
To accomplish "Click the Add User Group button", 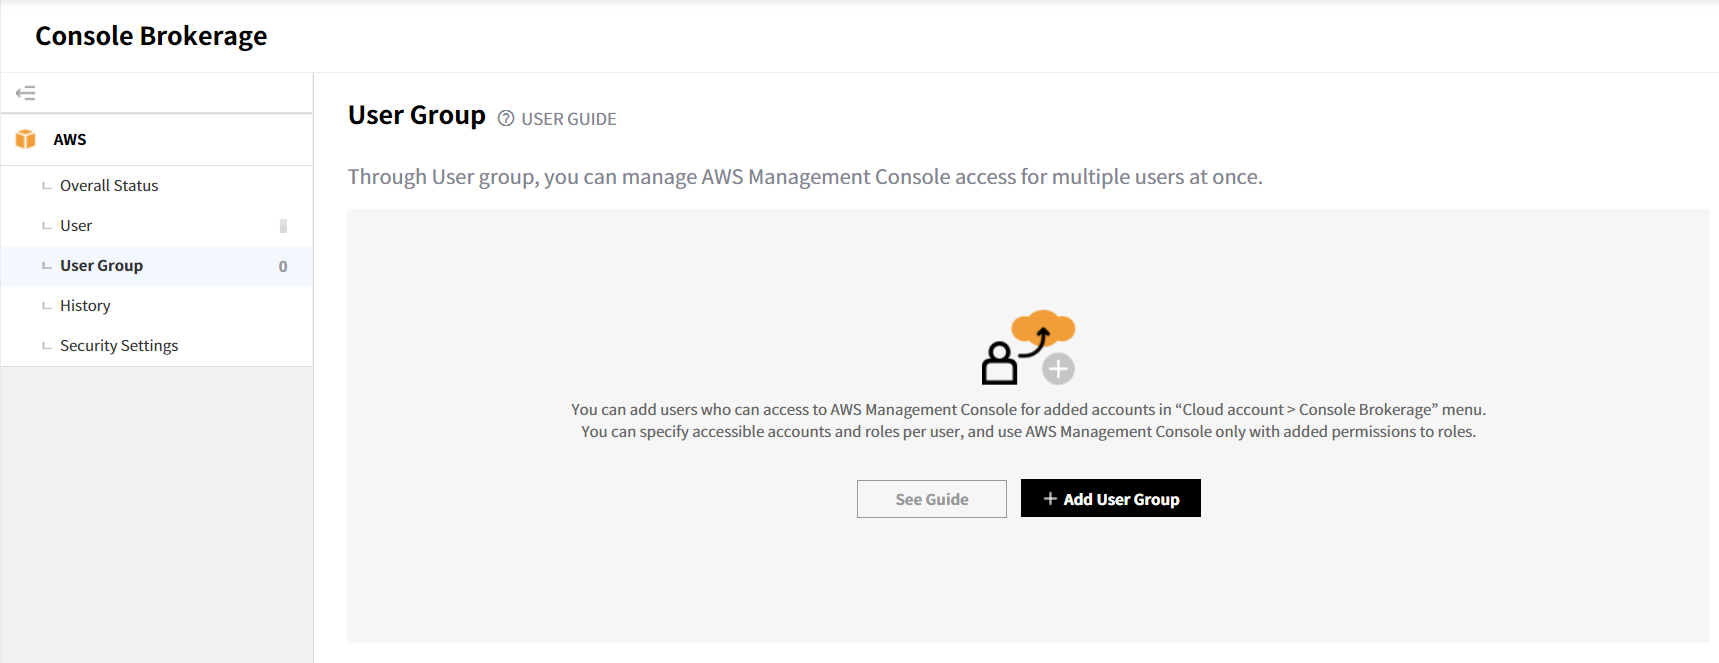I will pos(1110,498).
